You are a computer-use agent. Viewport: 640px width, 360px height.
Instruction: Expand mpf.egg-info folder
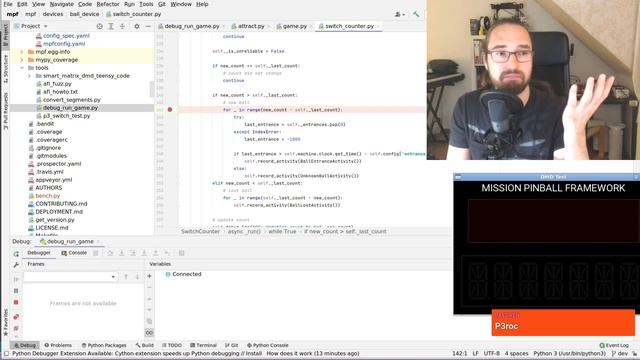(x=22, y=52)
